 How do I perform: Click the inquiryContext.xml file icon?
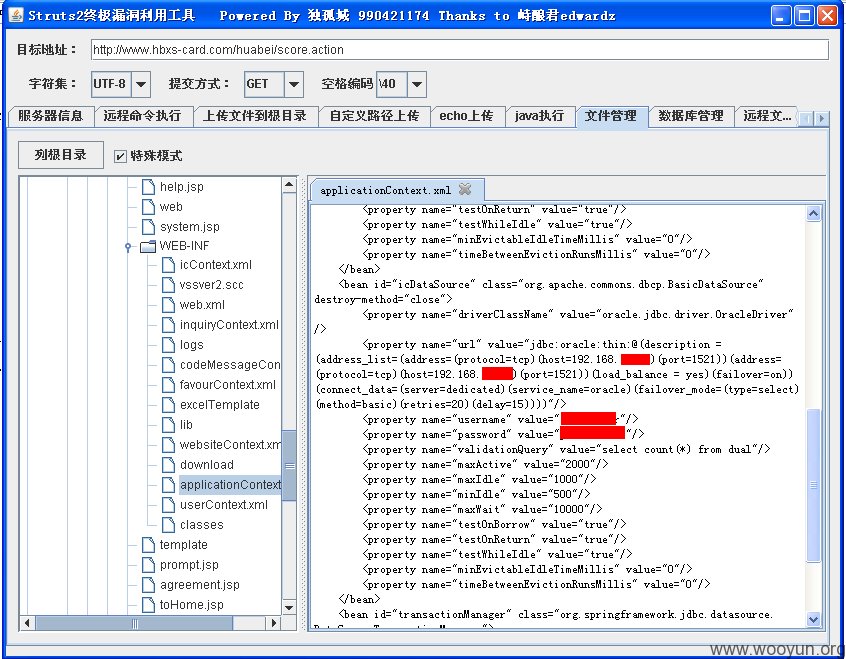pyautogui.click(x=168, y=325)
